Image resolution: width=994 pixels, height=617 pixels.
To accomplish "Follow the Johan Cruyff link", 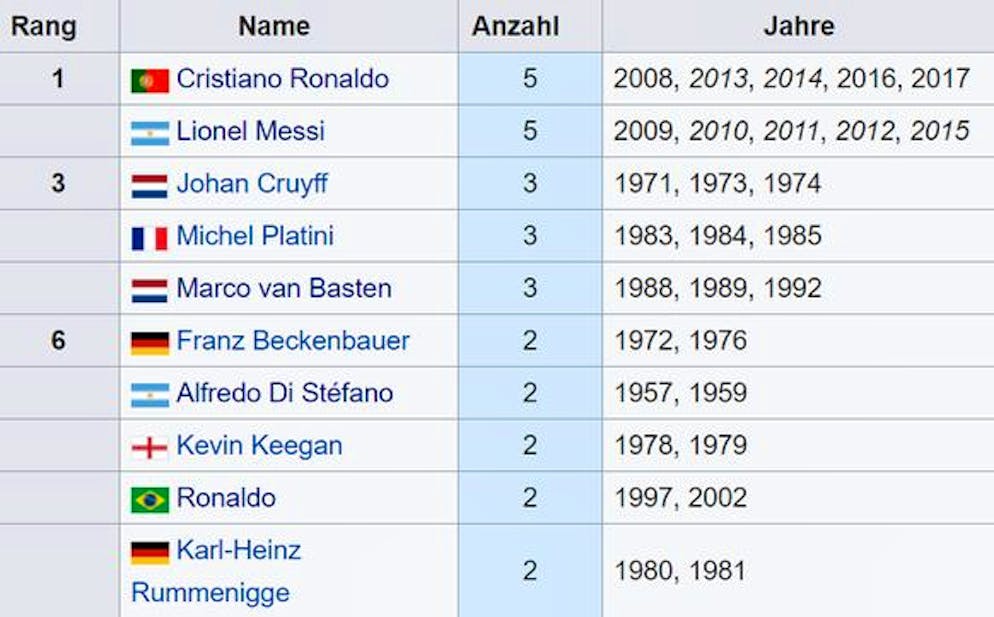I will click(x=252, y=184).
